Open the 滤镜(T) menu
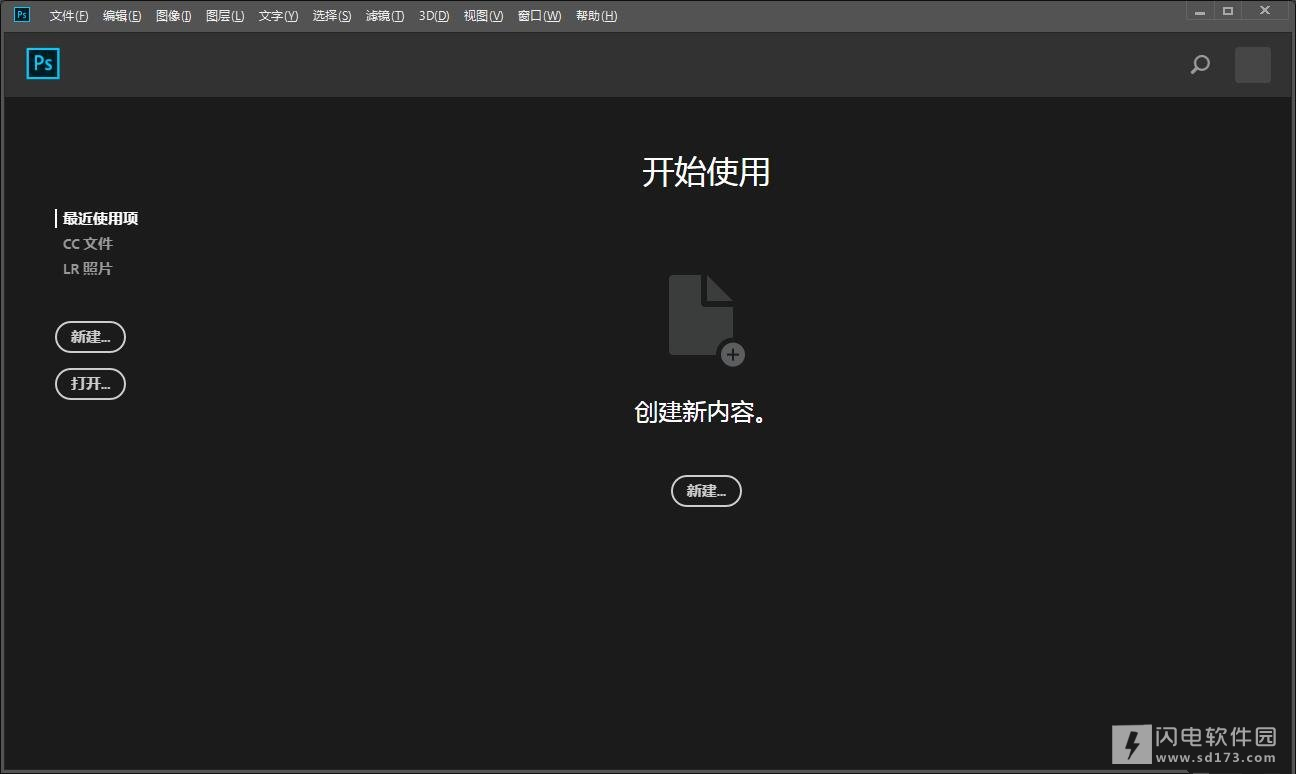 click(x=385, y=16)
